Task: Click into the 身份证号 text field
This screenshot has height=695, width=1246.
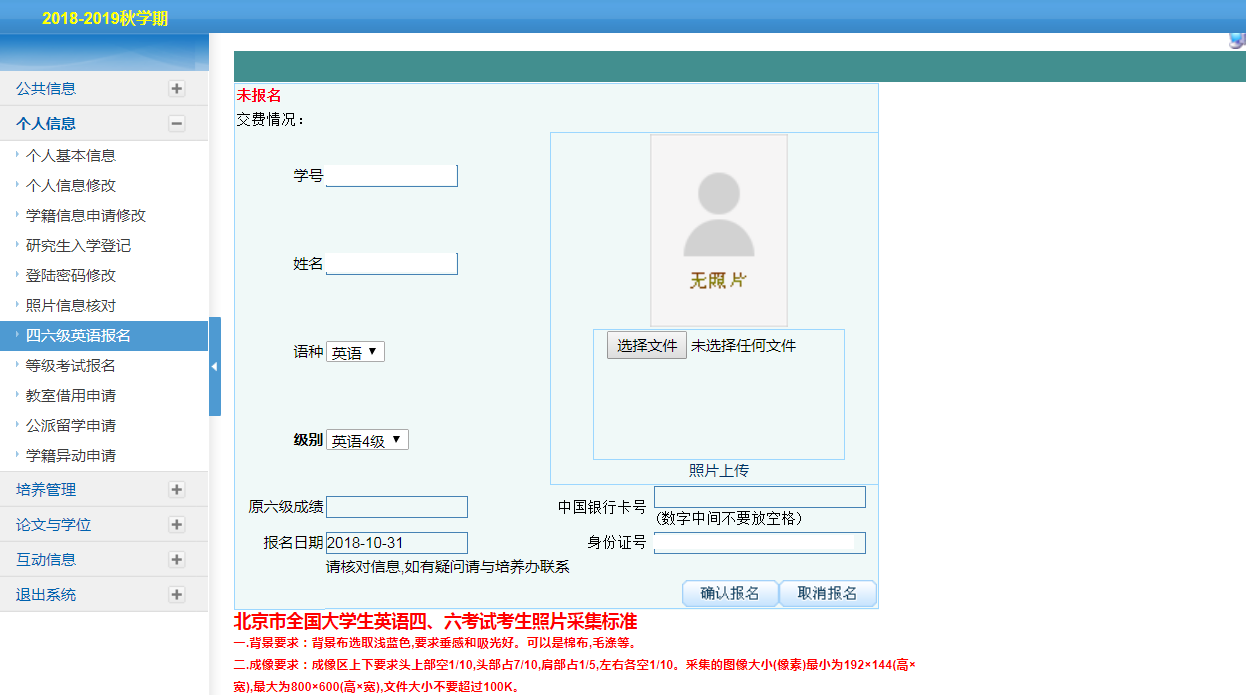Action: click(x=759, y=543)
